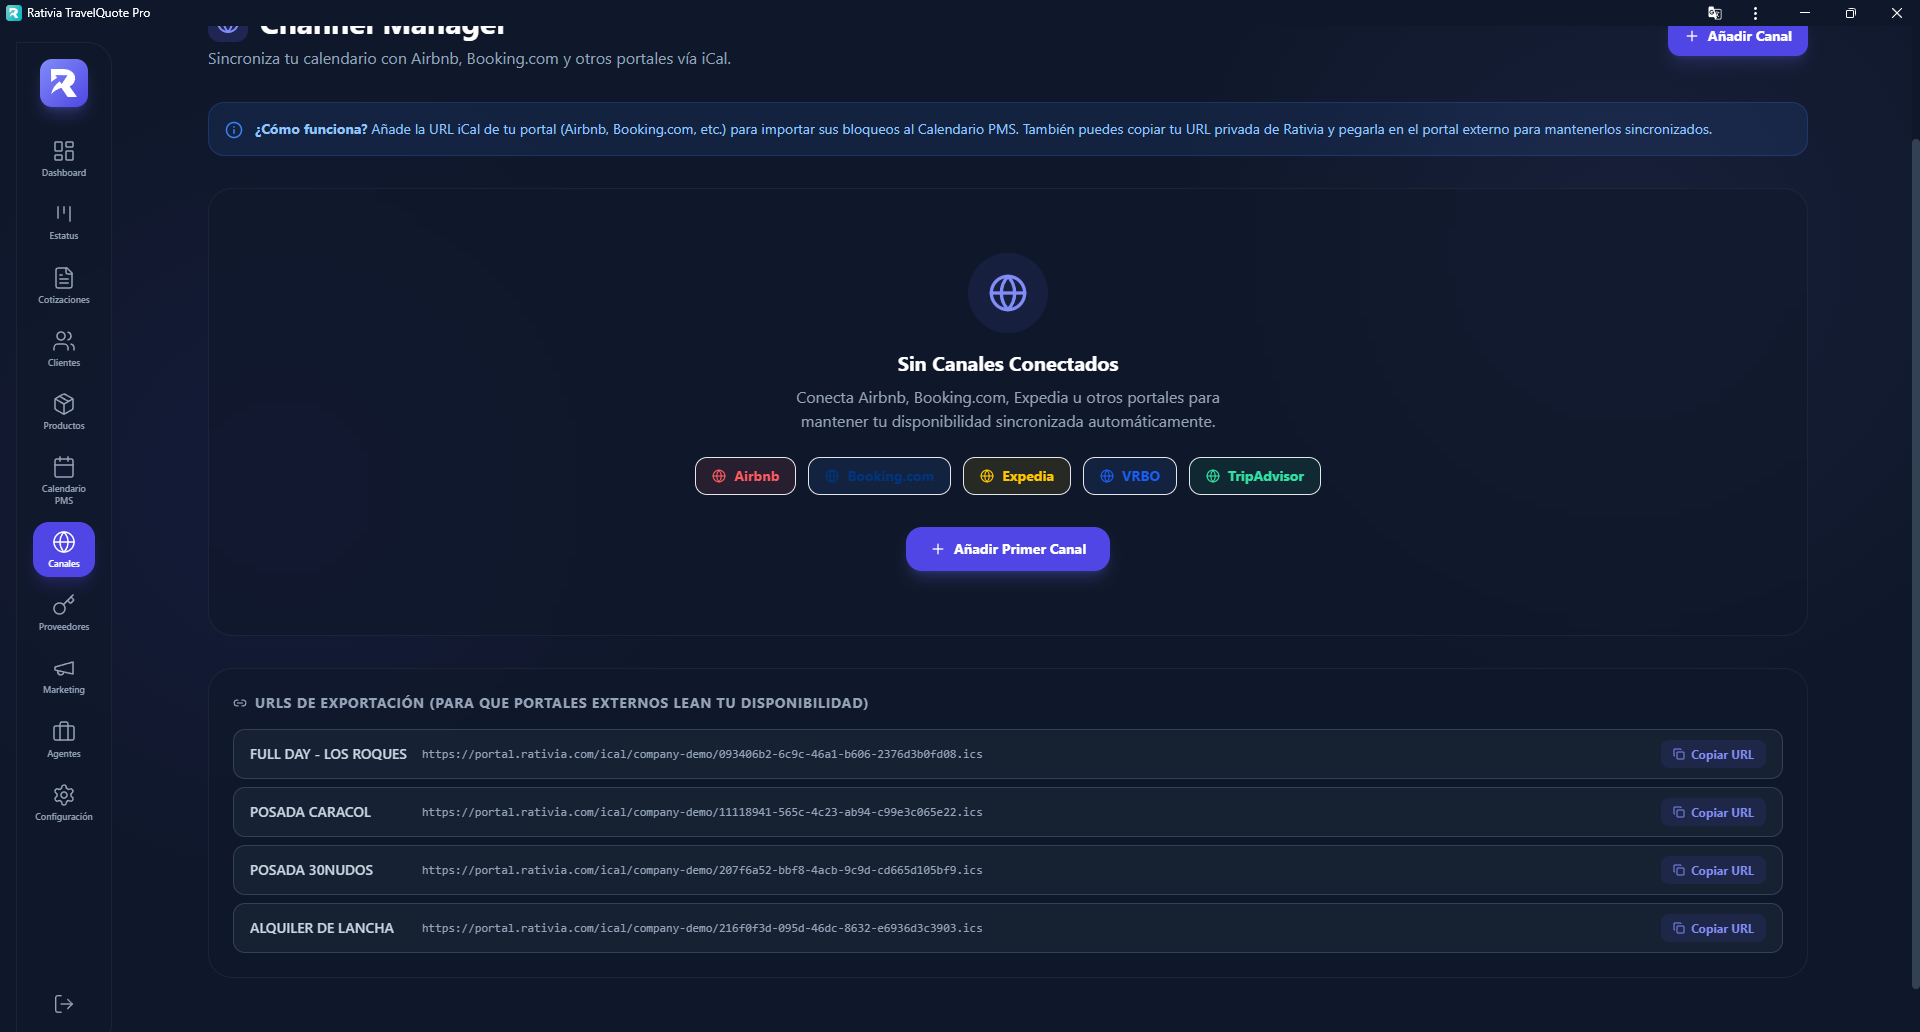This screenshot has height=1032, width=1920.
Task: Copy URL for ALQUILER DE LANCHA
Action: tap(1713, 929)
